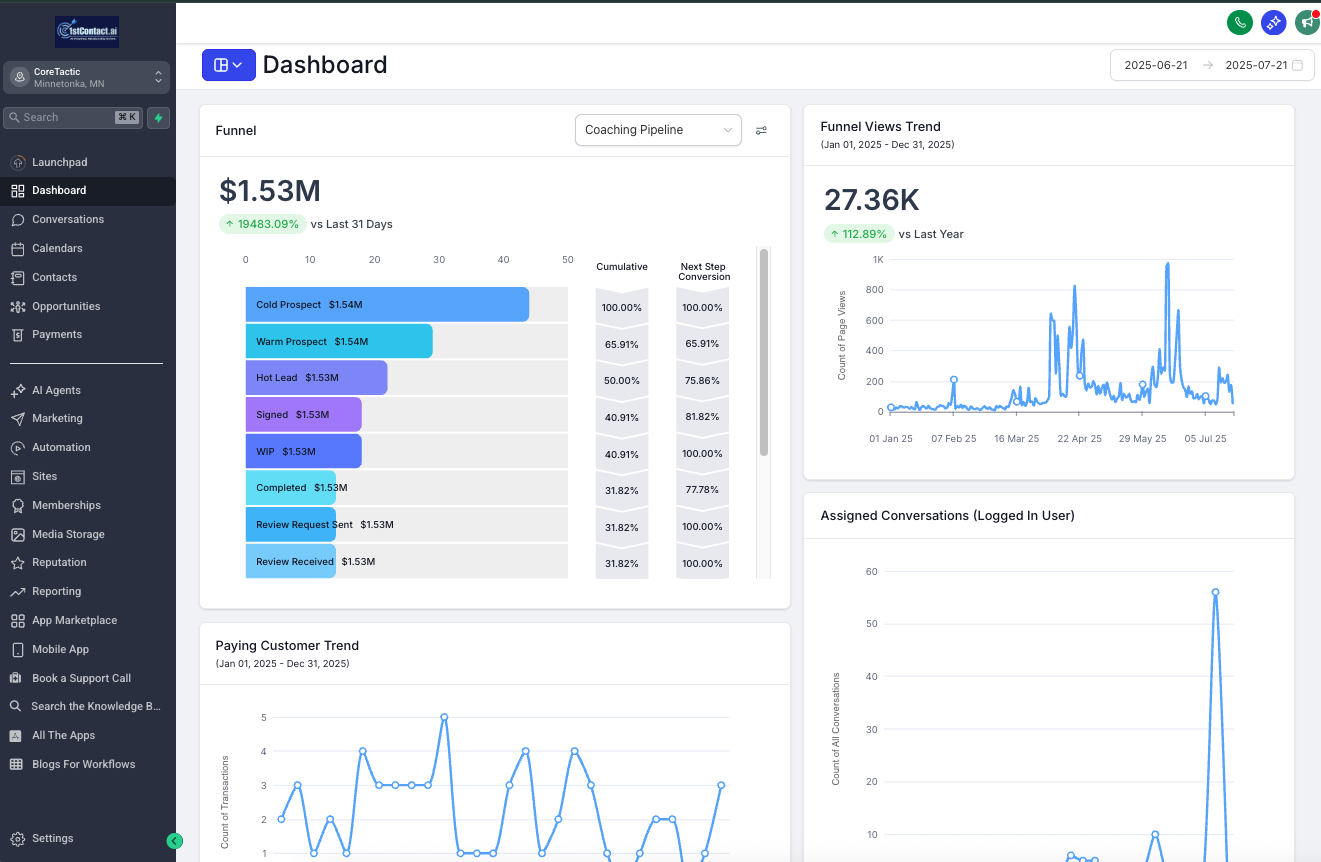
Task: Click the 1stContact.ai logo
Action: [x=87, y=31]
